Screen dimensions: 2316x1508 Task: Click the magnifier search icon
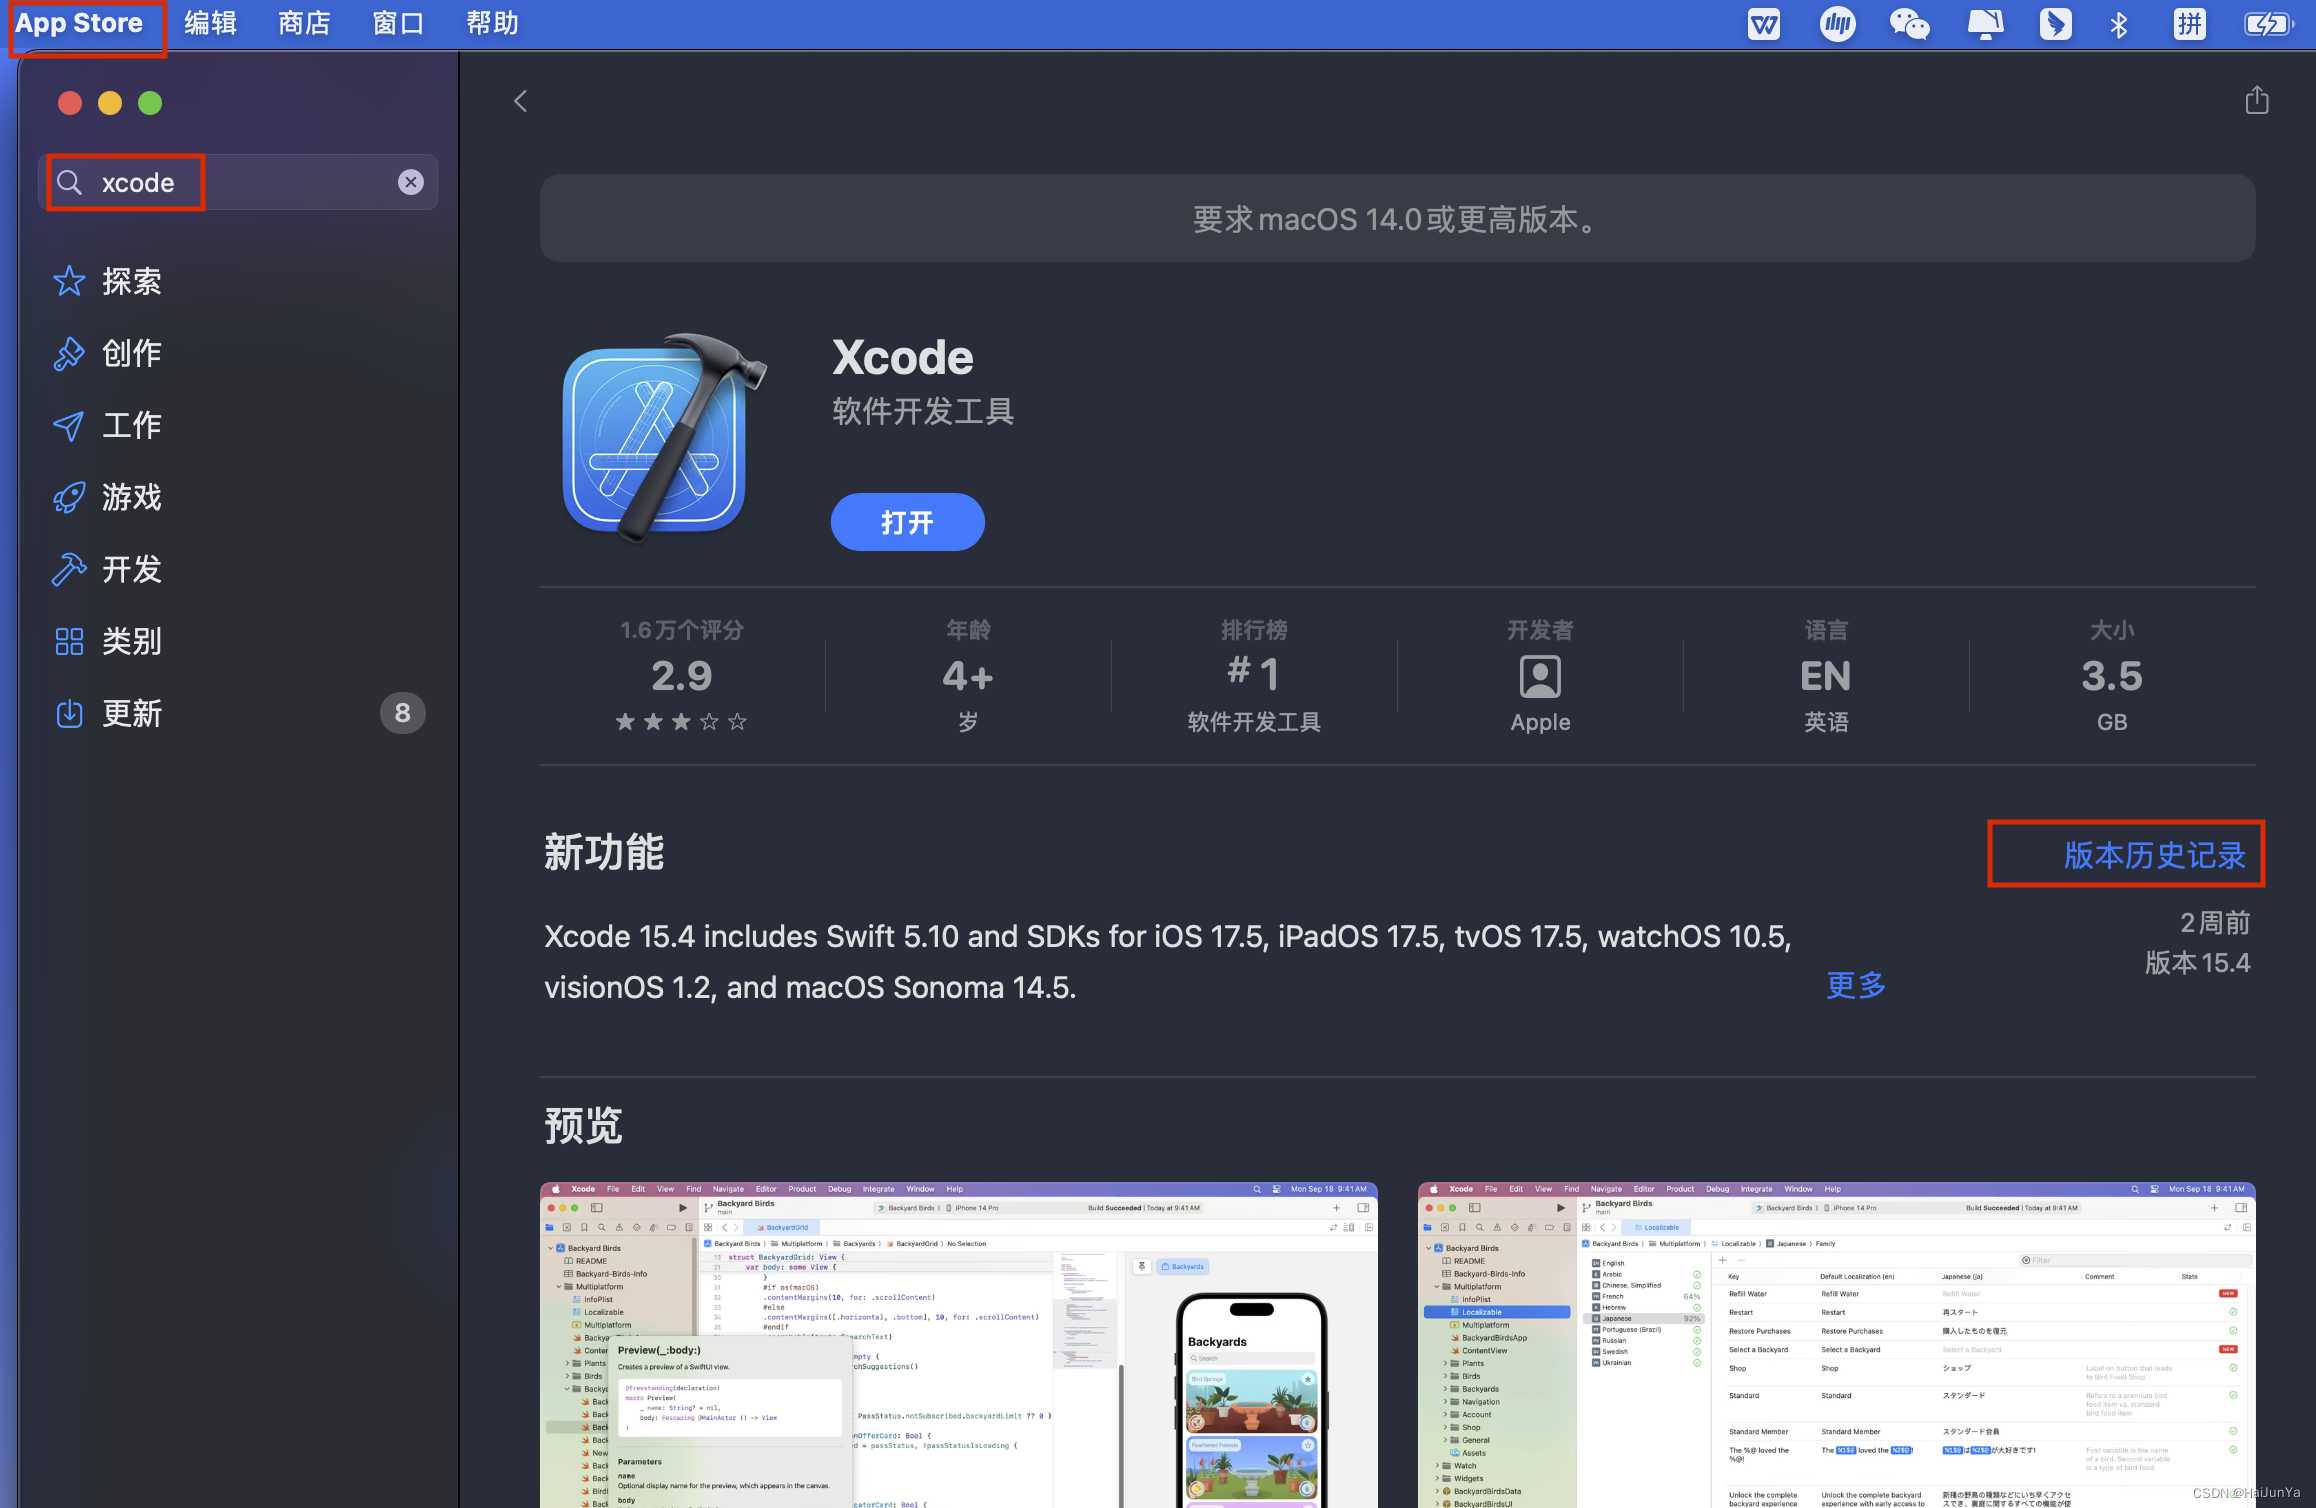69,182
